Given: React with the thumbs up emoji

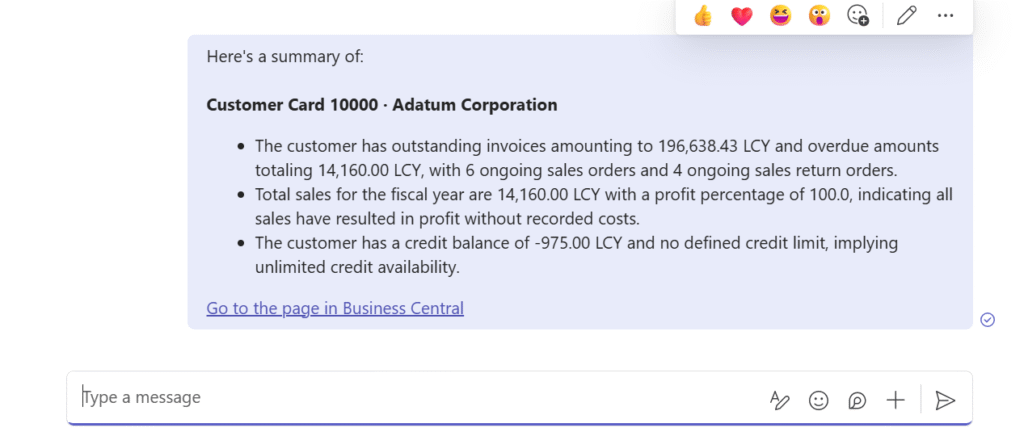Looking at the screenshot, I should pos(703,16).
